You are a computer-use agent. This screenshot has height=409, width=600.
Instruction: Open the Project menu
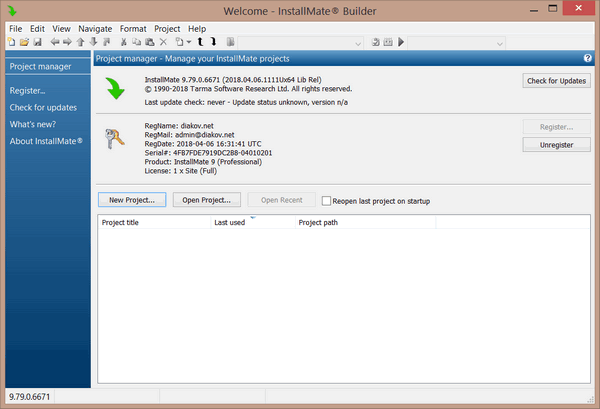167,29
